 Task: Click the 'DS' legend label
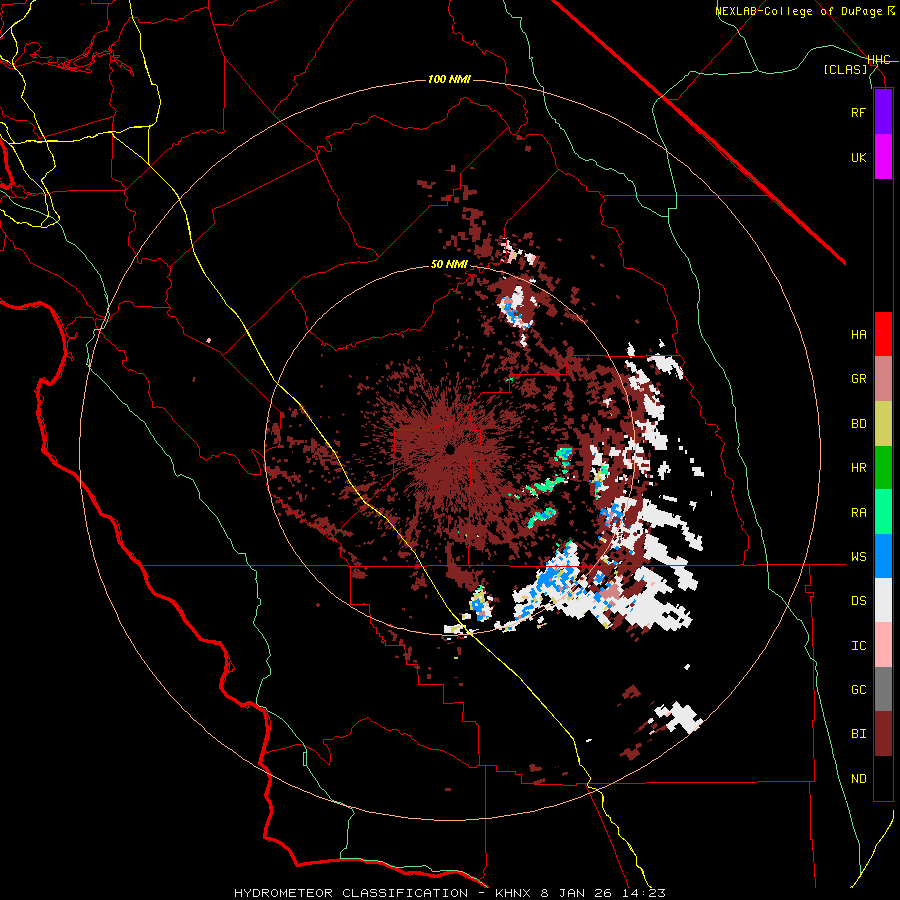[858, 601]
